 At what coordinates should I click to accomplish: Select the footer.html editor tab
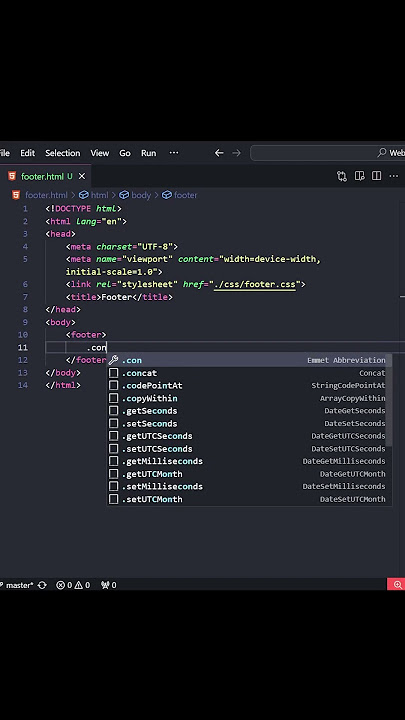pyautogui.click(x=45, y=176)
